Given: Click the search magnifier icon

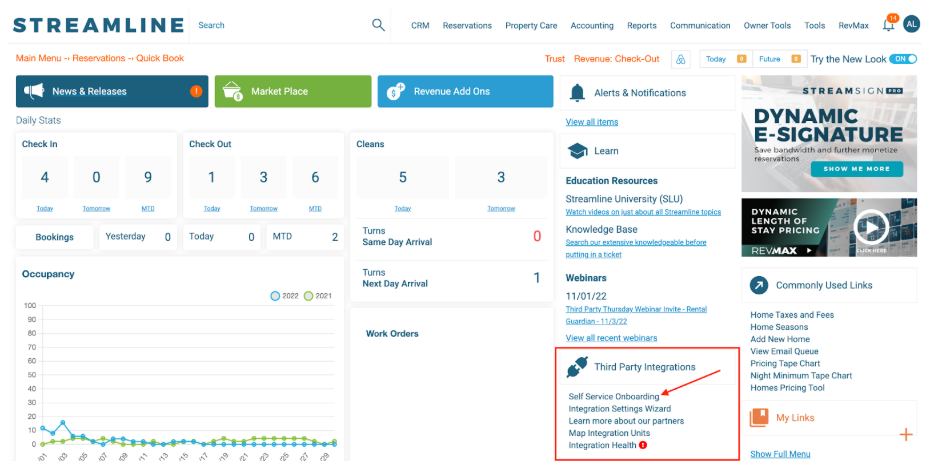Looking at the screenshot, I should pos(378,25).
